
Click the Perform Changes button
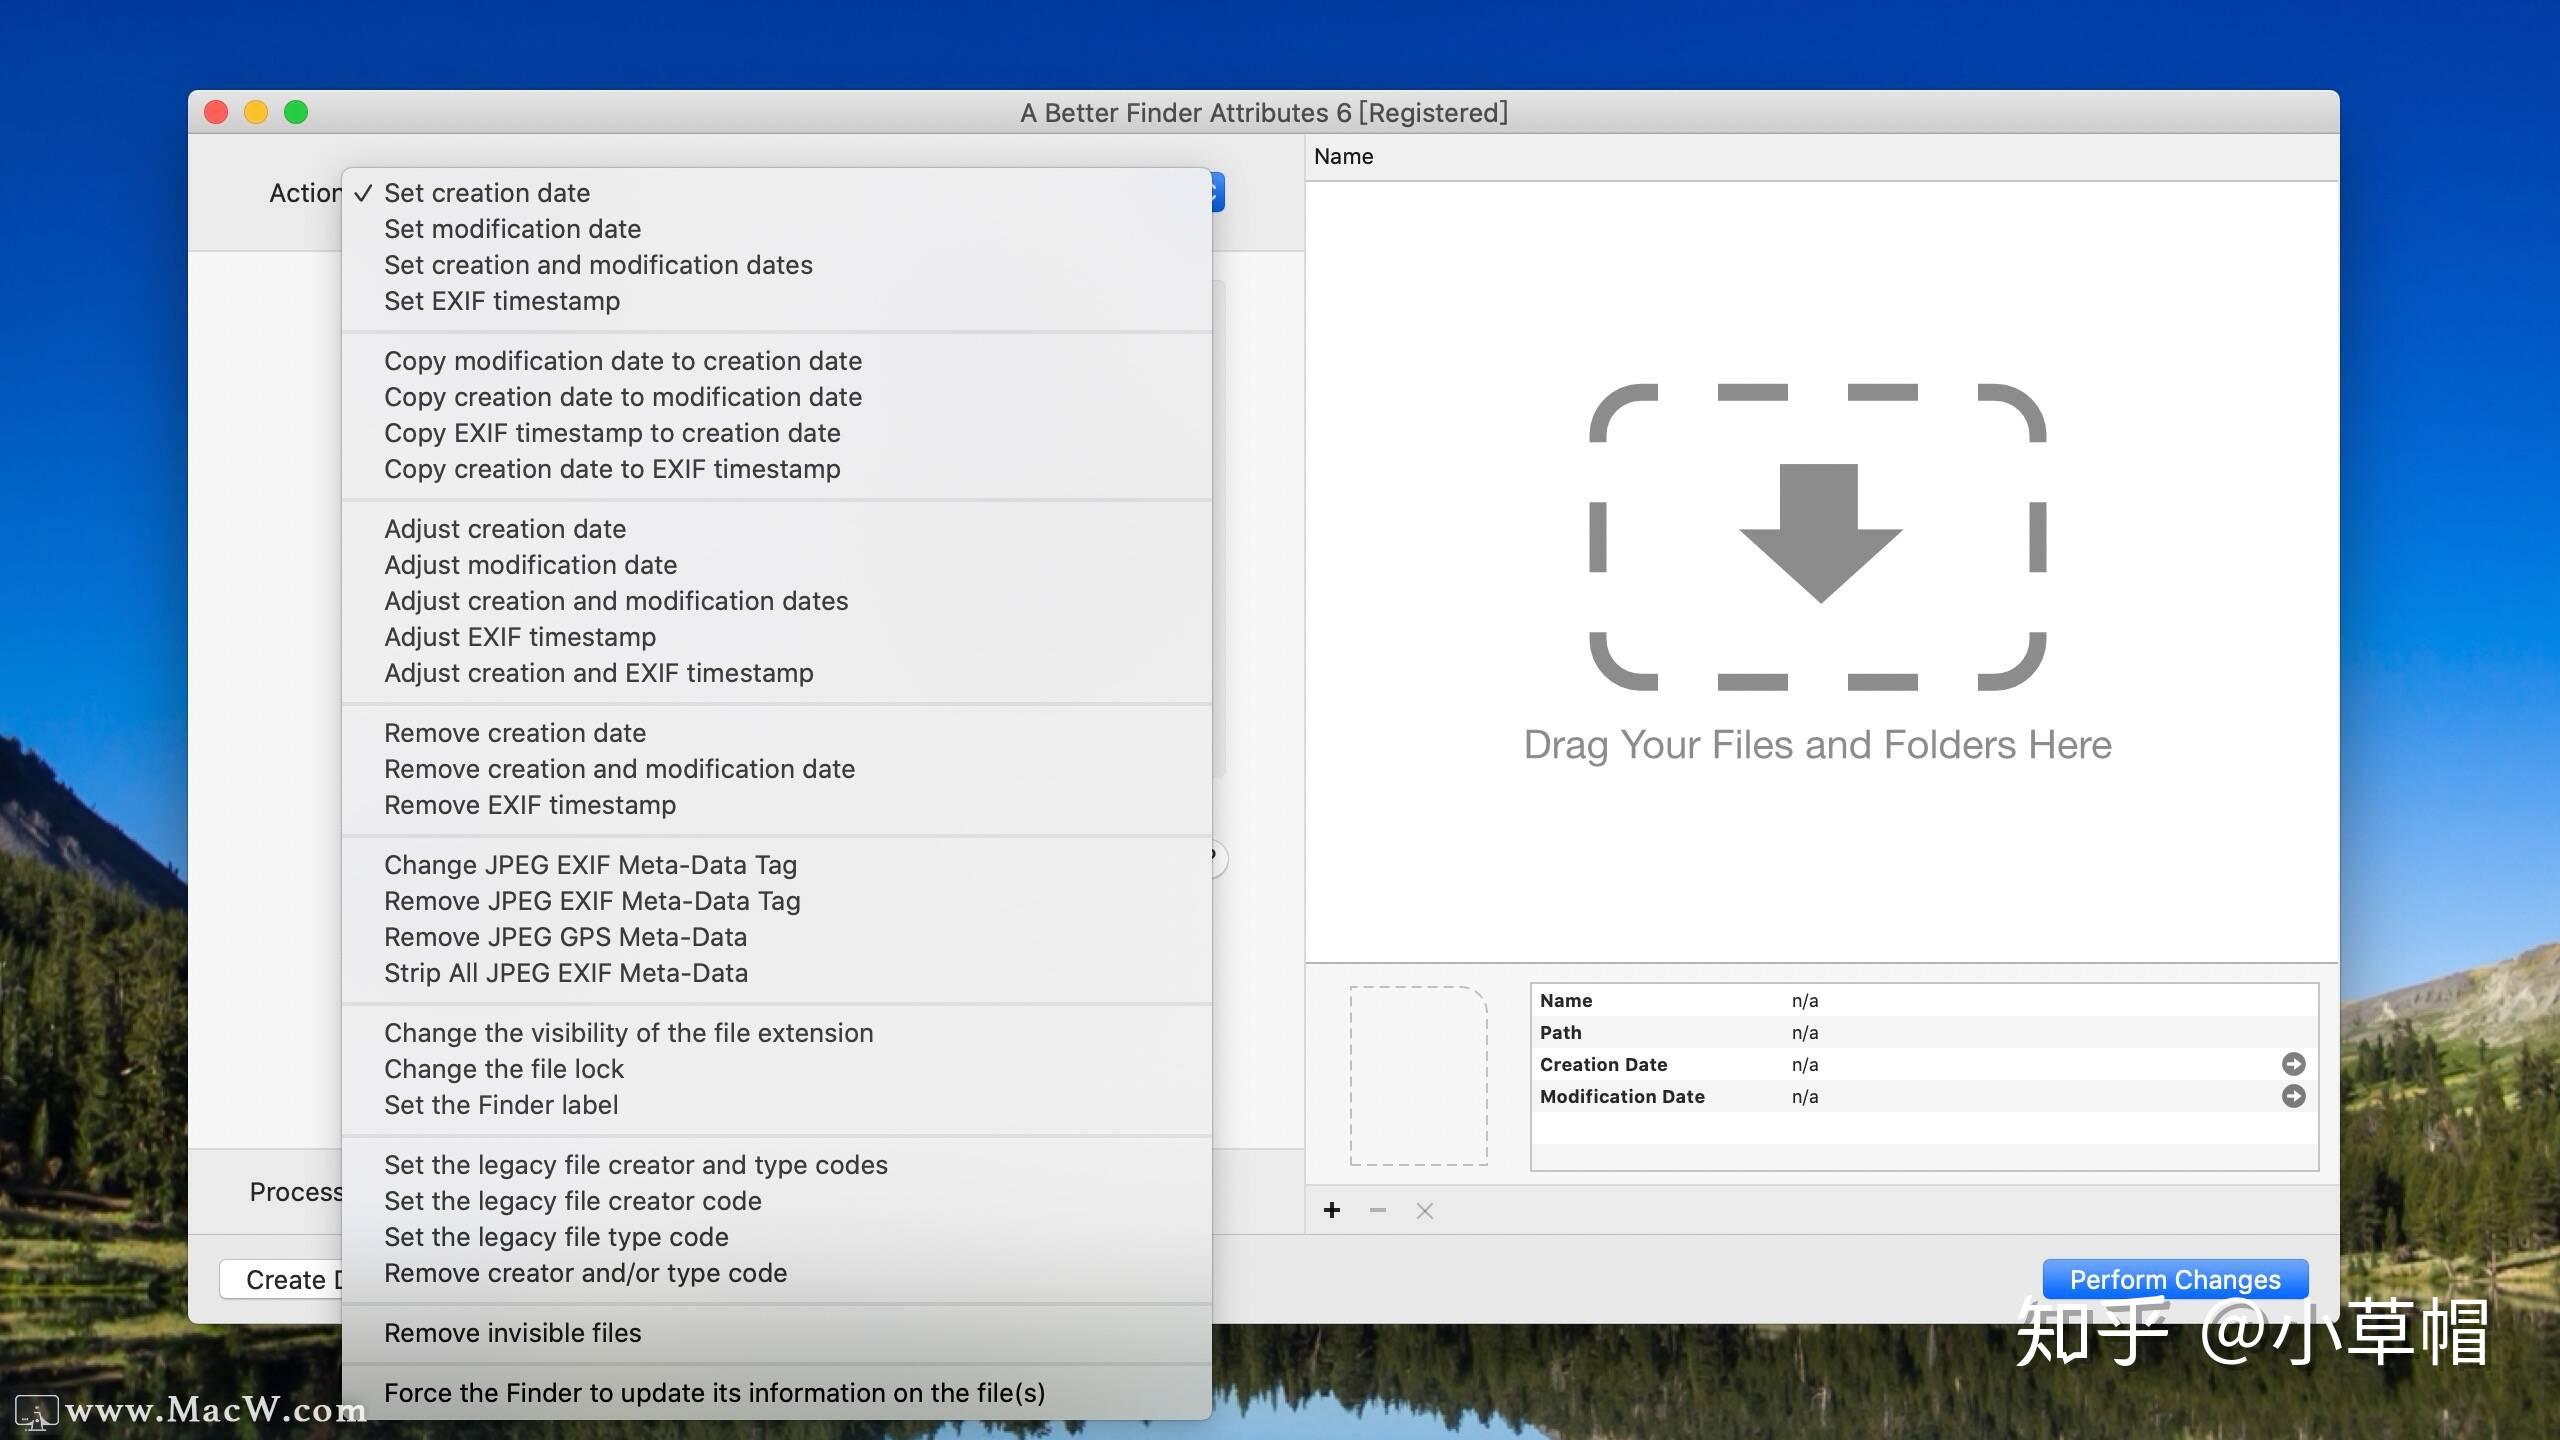[2175, 1279]
